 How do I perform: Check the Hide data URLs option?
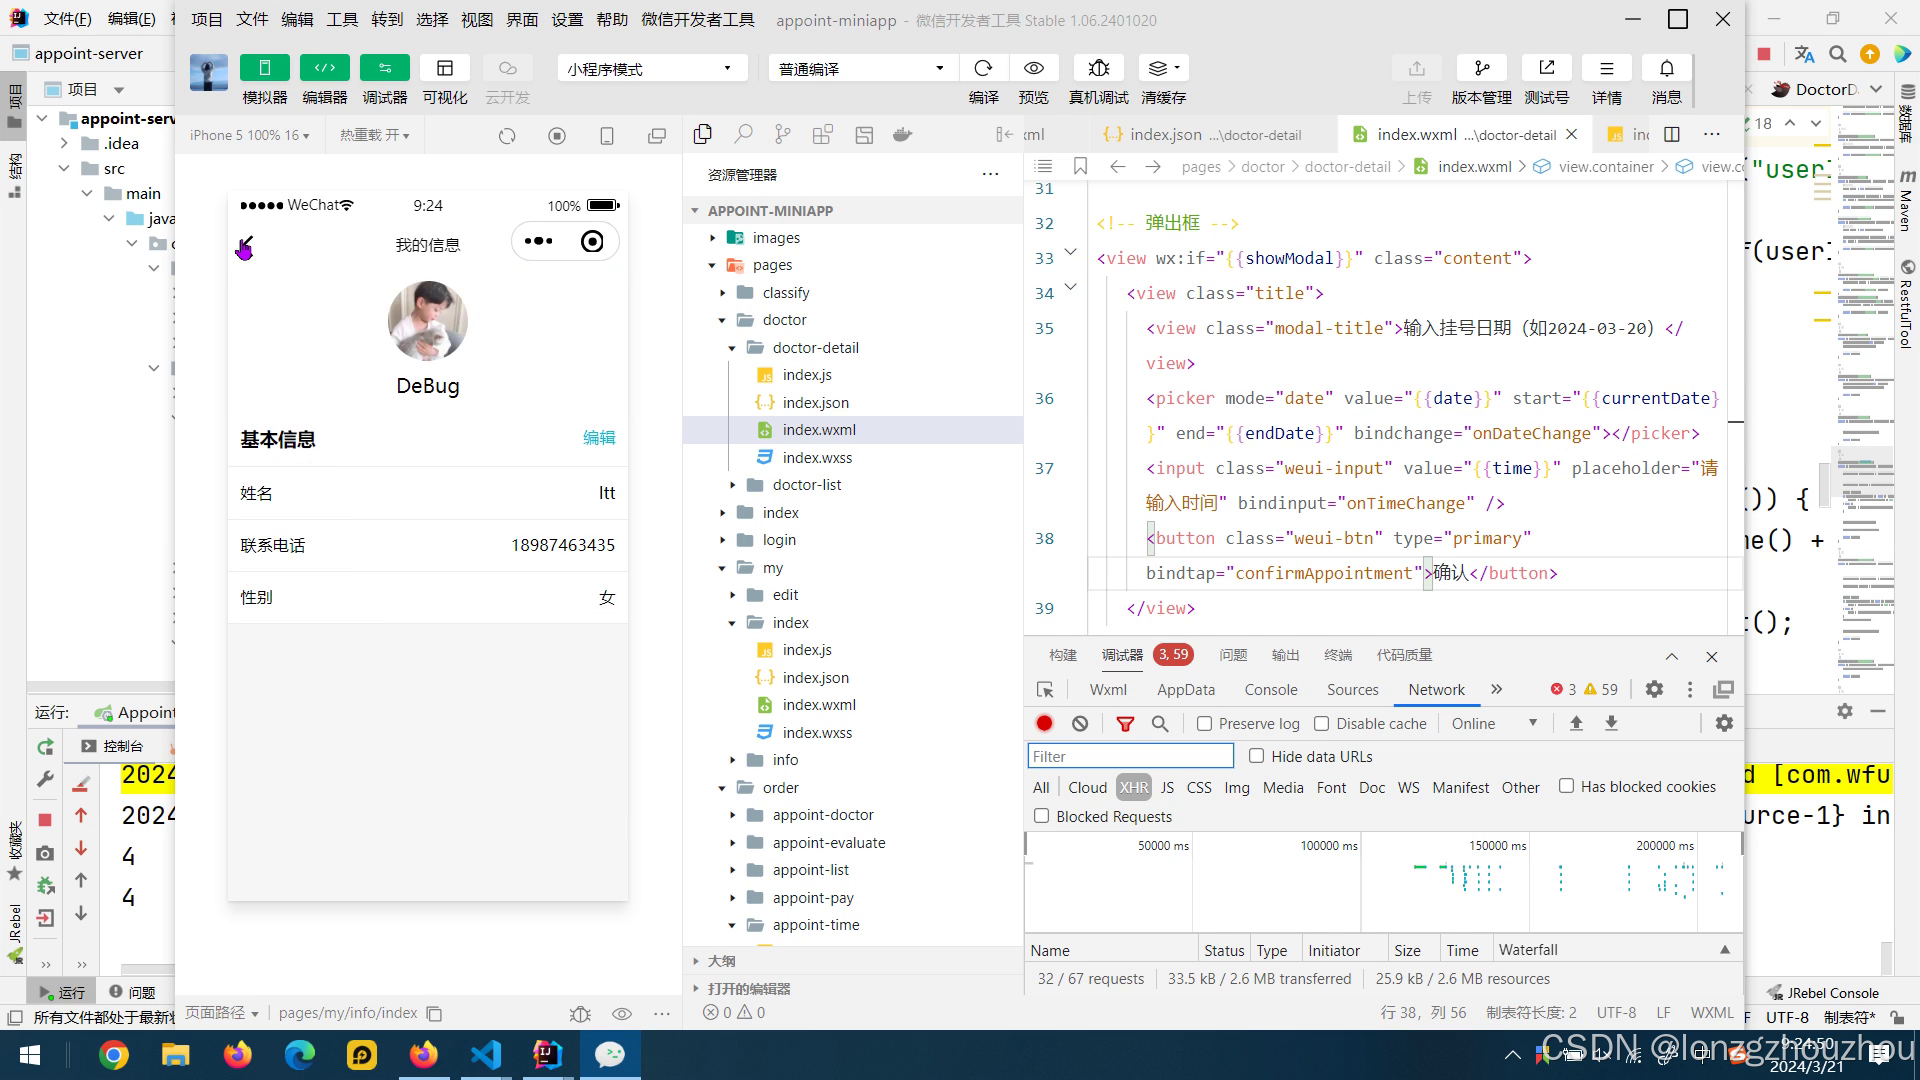click(1257, 756)
